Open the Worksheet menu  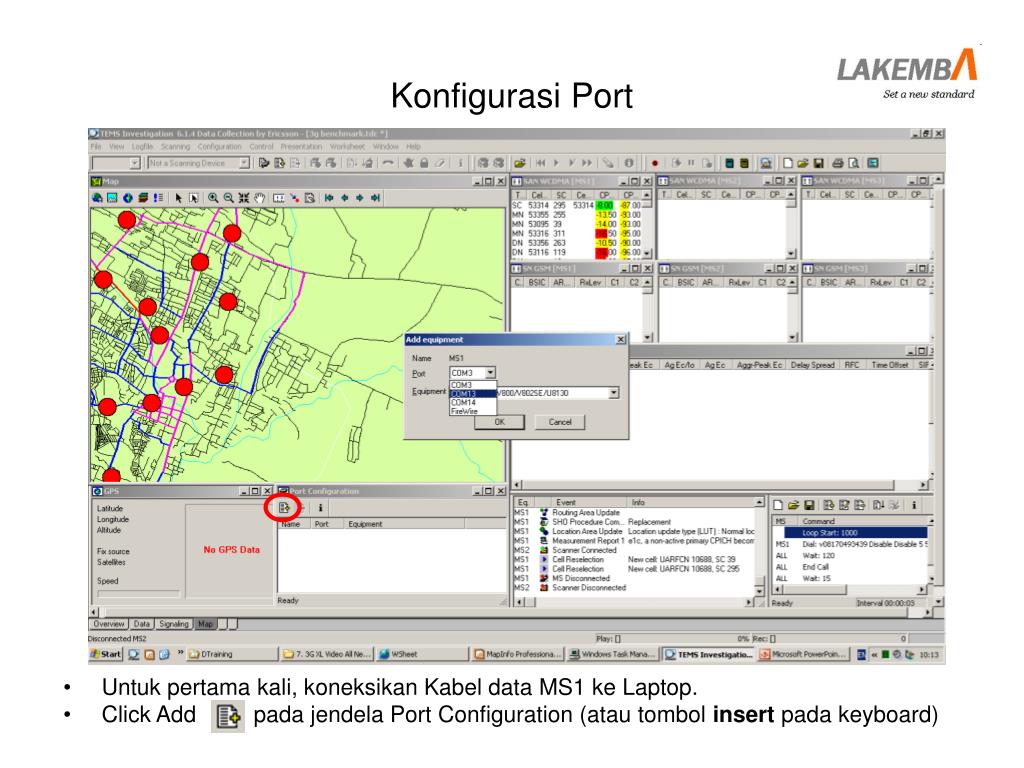point(347,147)
